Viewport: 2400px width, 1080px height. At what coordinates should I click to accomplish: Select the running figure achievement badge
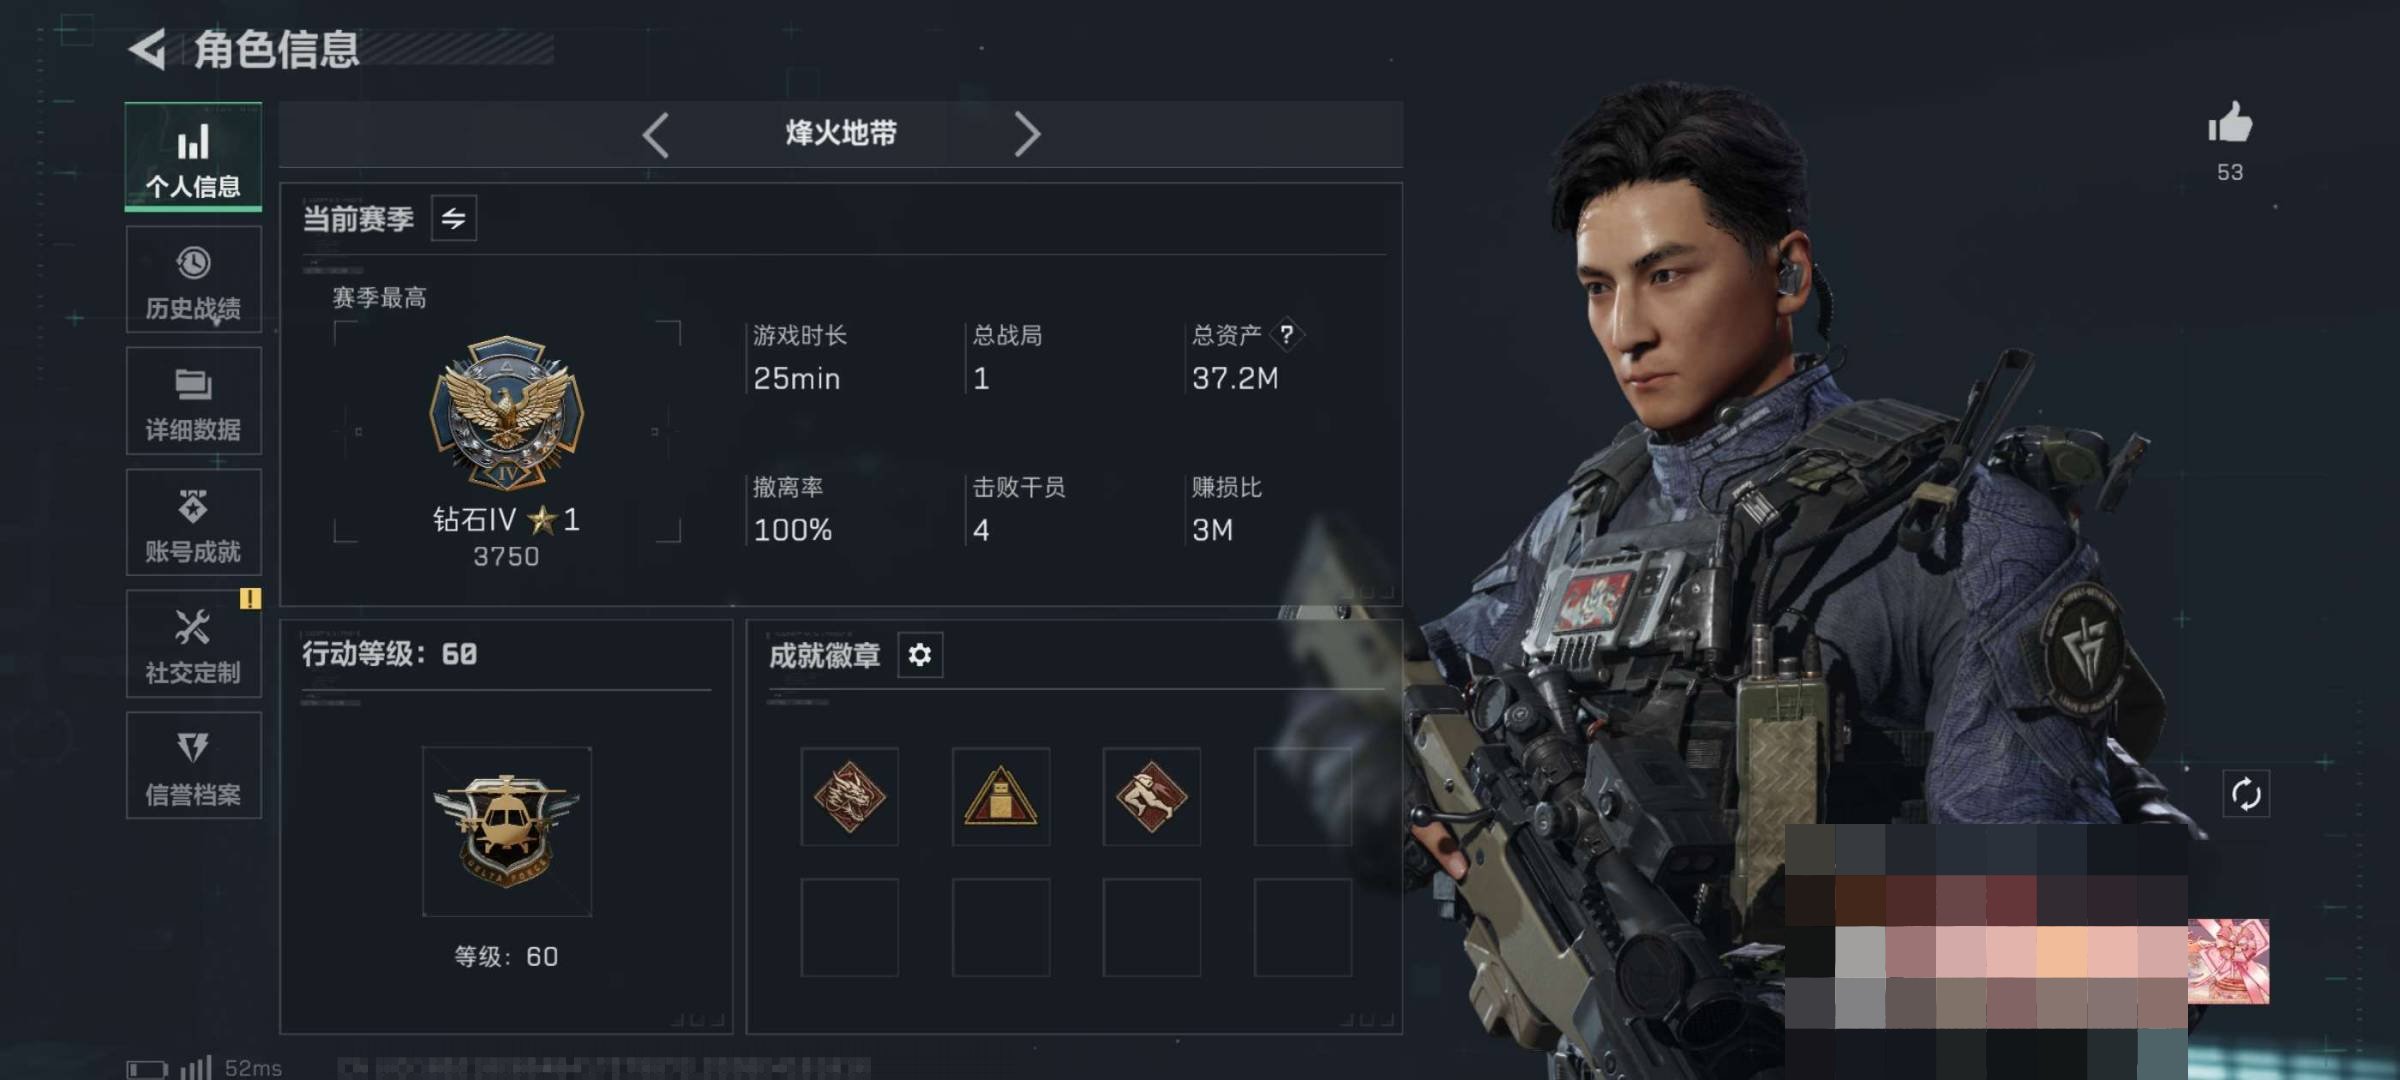tap(1152, 797)
